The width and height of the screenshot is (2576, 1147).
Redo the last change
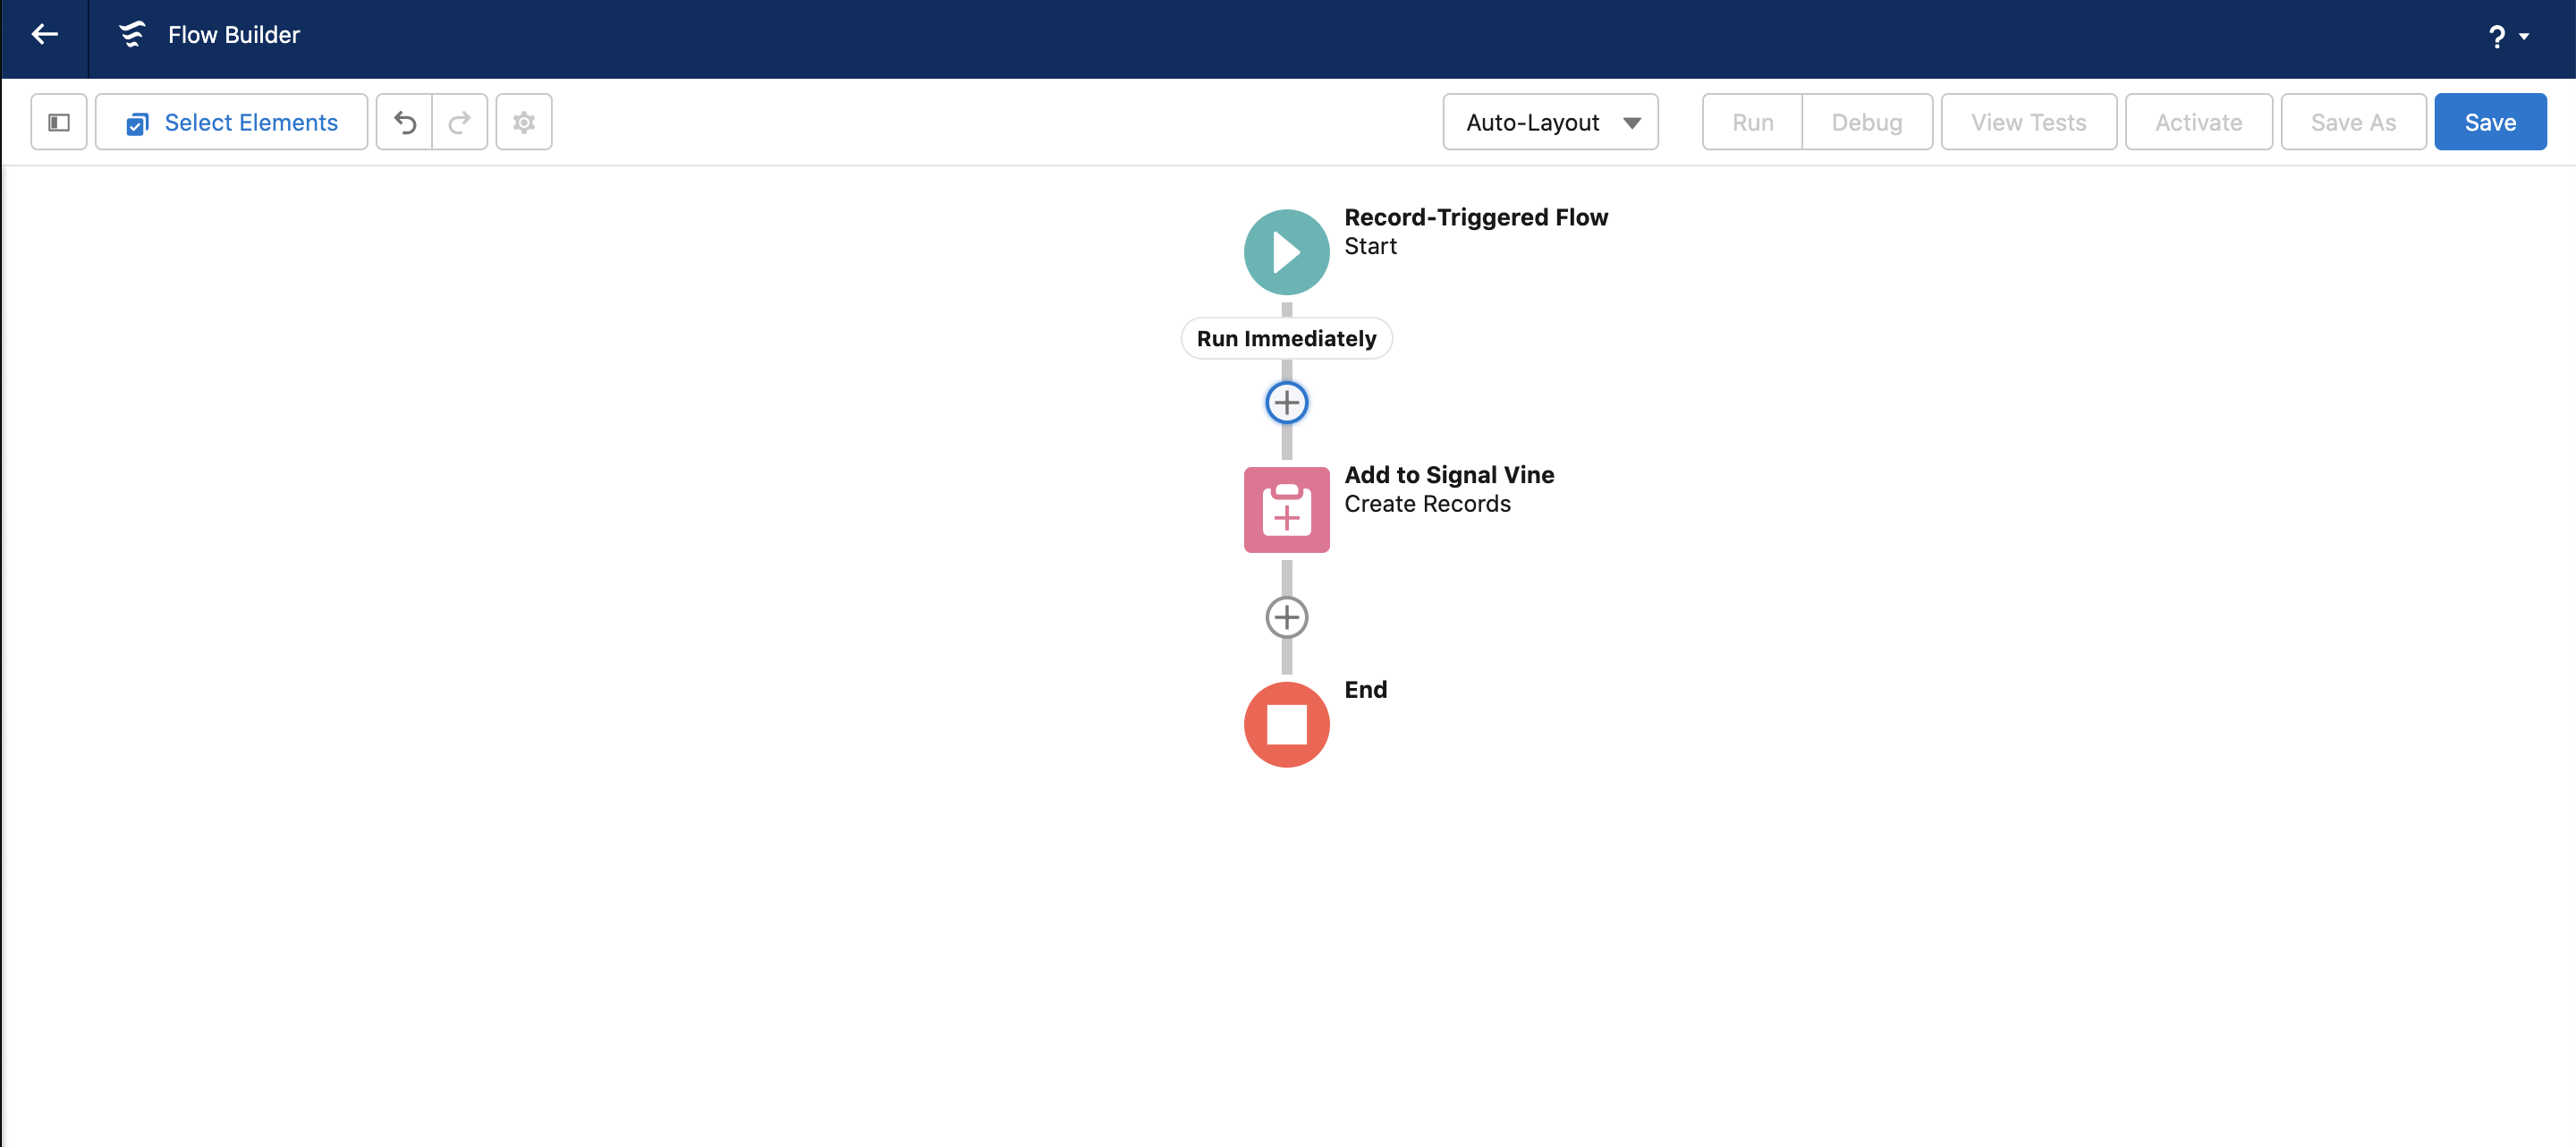click(460, 122)
